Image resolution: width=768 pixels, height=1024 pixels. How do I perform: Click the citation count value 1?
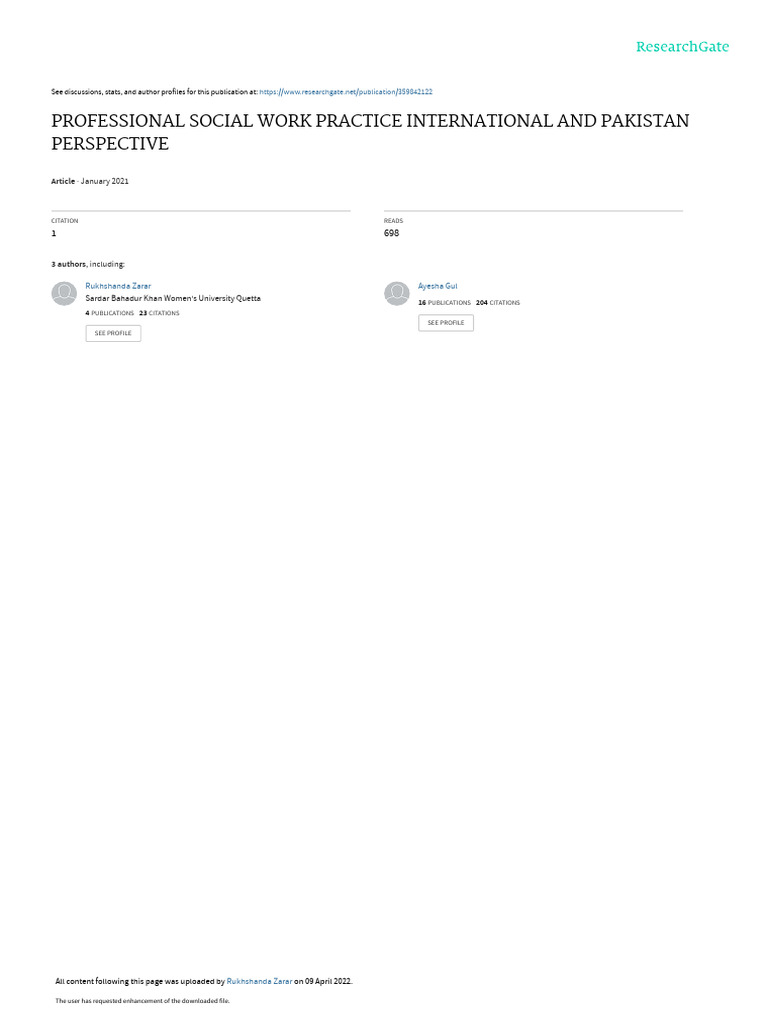pyautogui.click(x=54, y=233)
